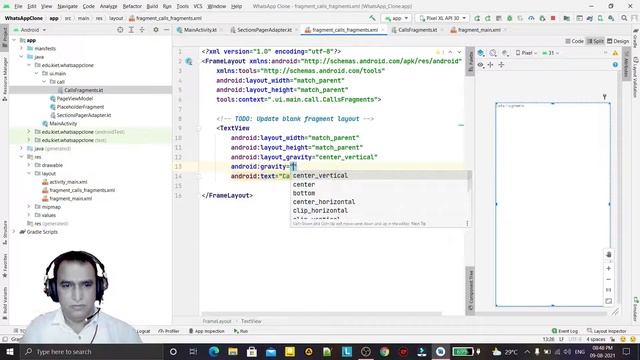
Task: Switch editor to Design view mode
Action: tap(618, 41)
